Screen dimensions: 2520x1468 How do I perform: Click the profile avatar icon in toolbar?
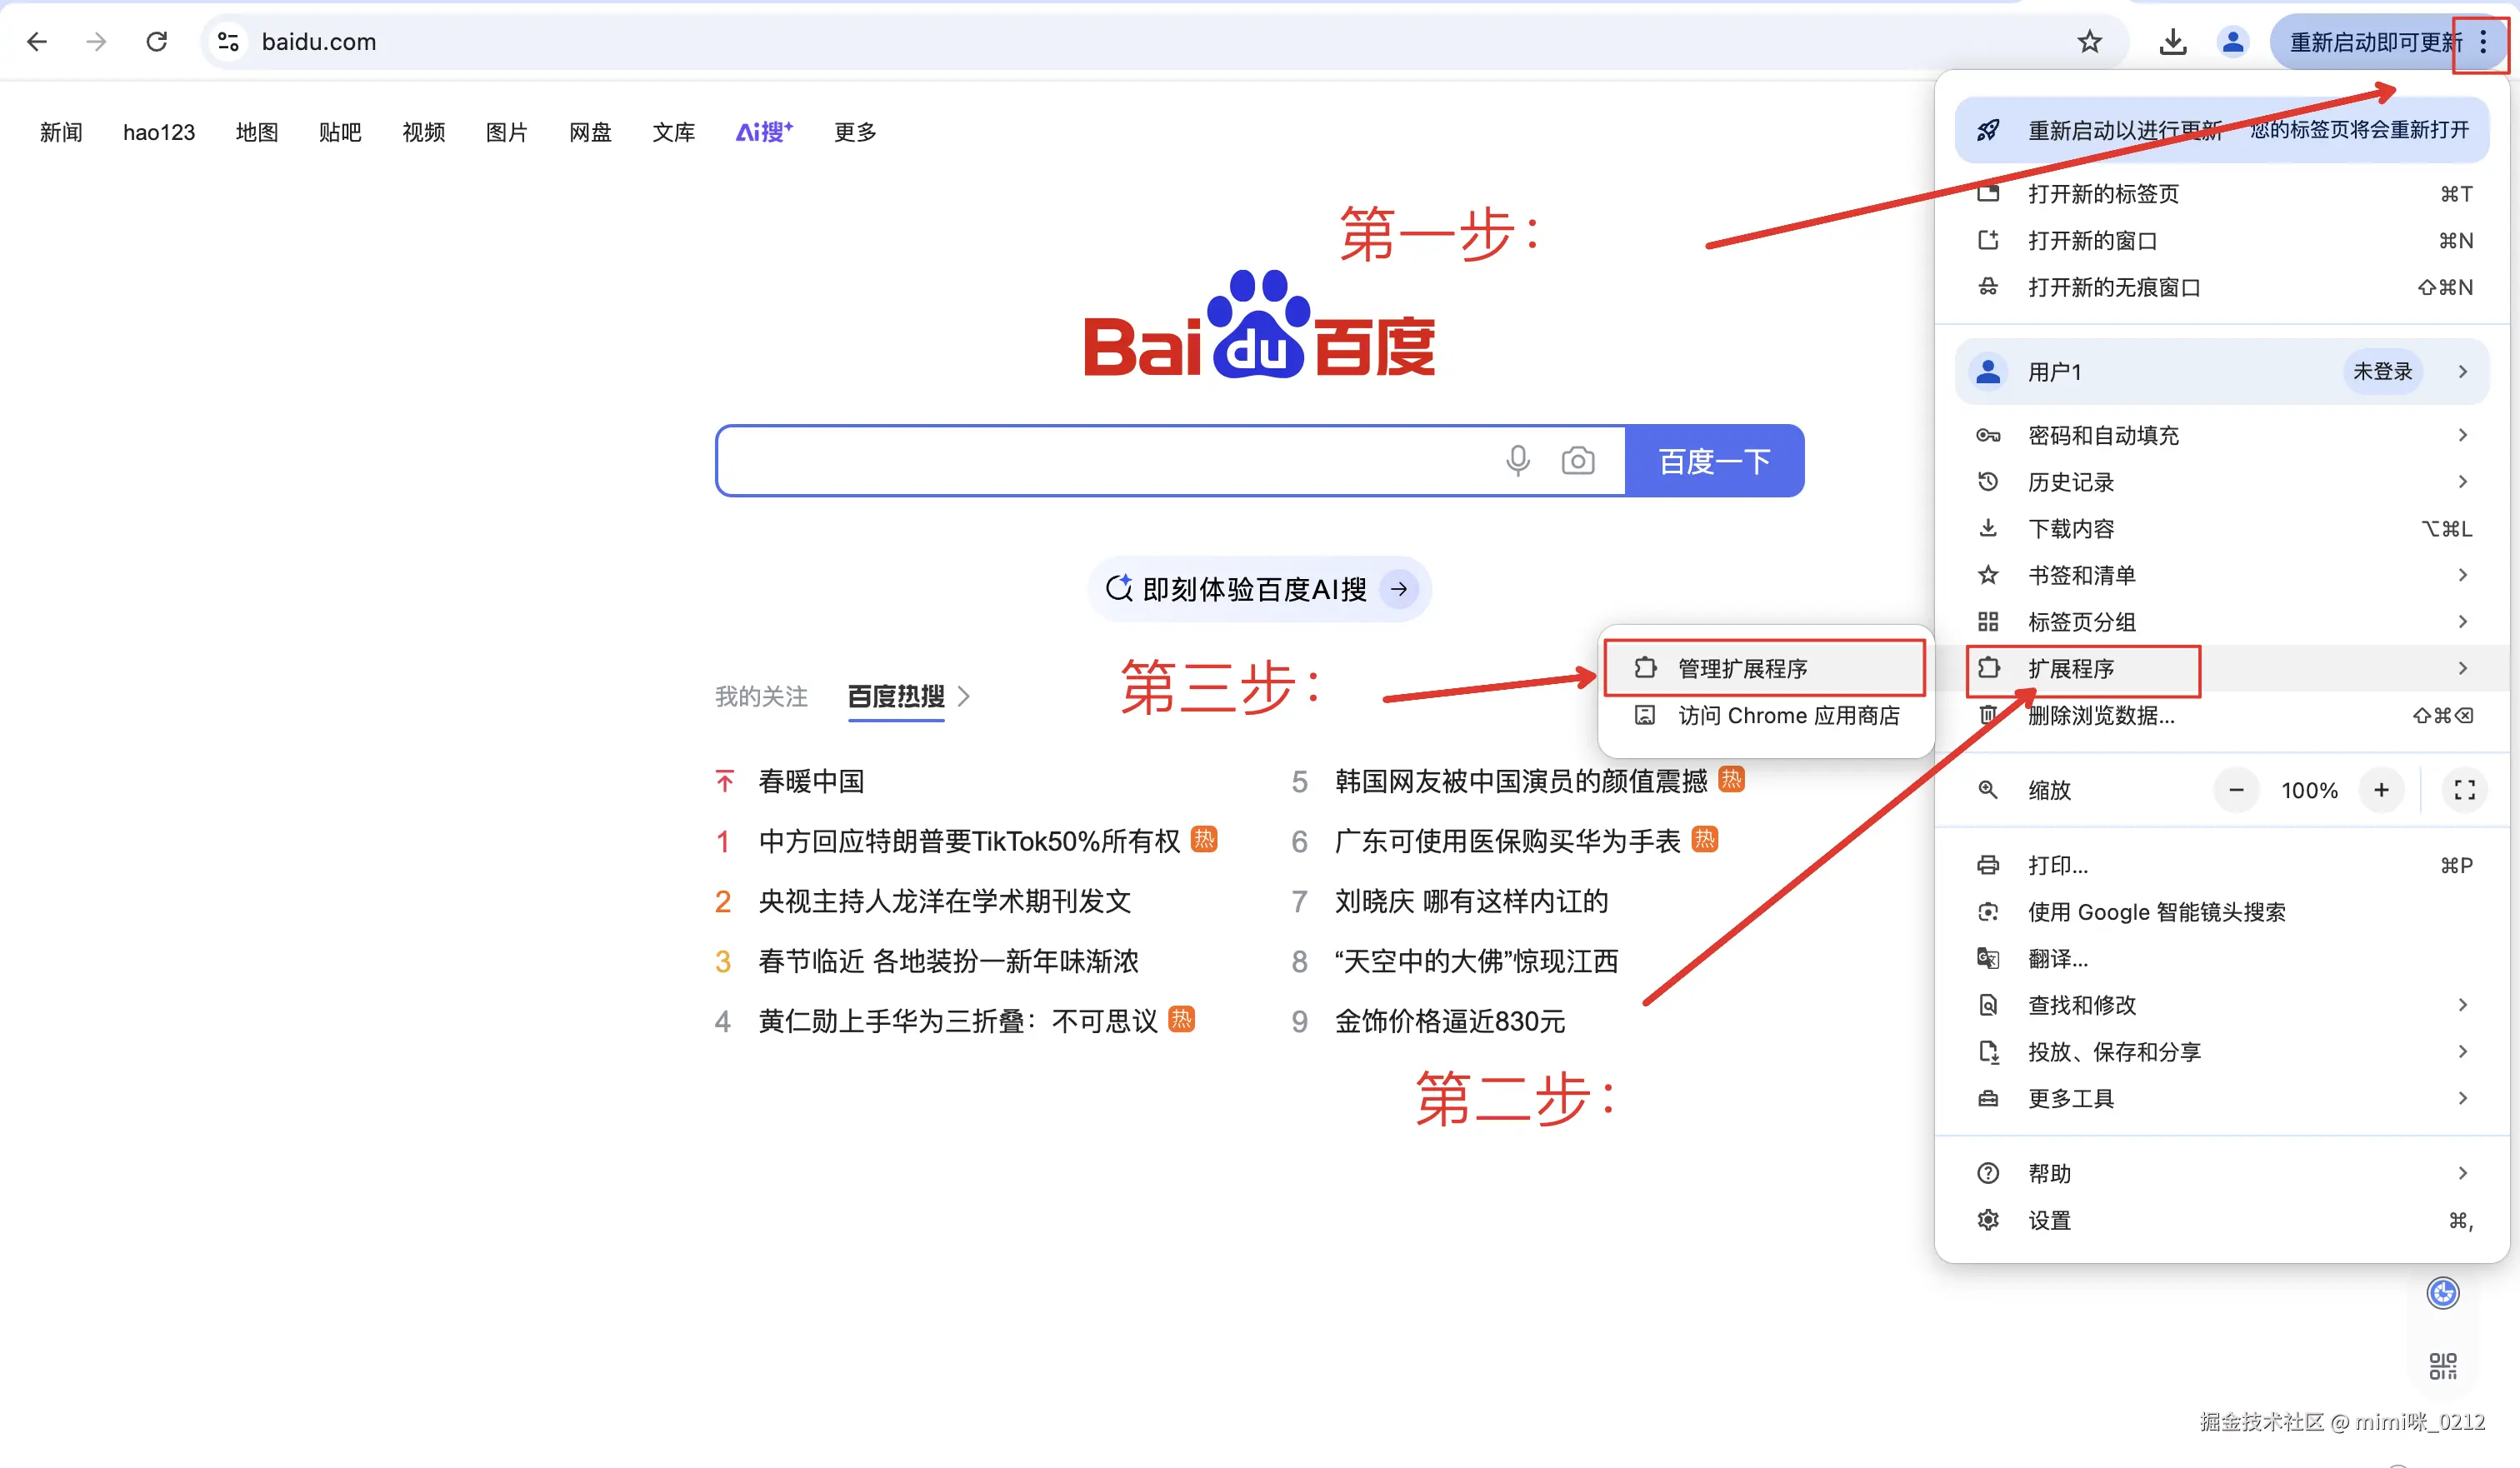click(x=2232, y=42)
